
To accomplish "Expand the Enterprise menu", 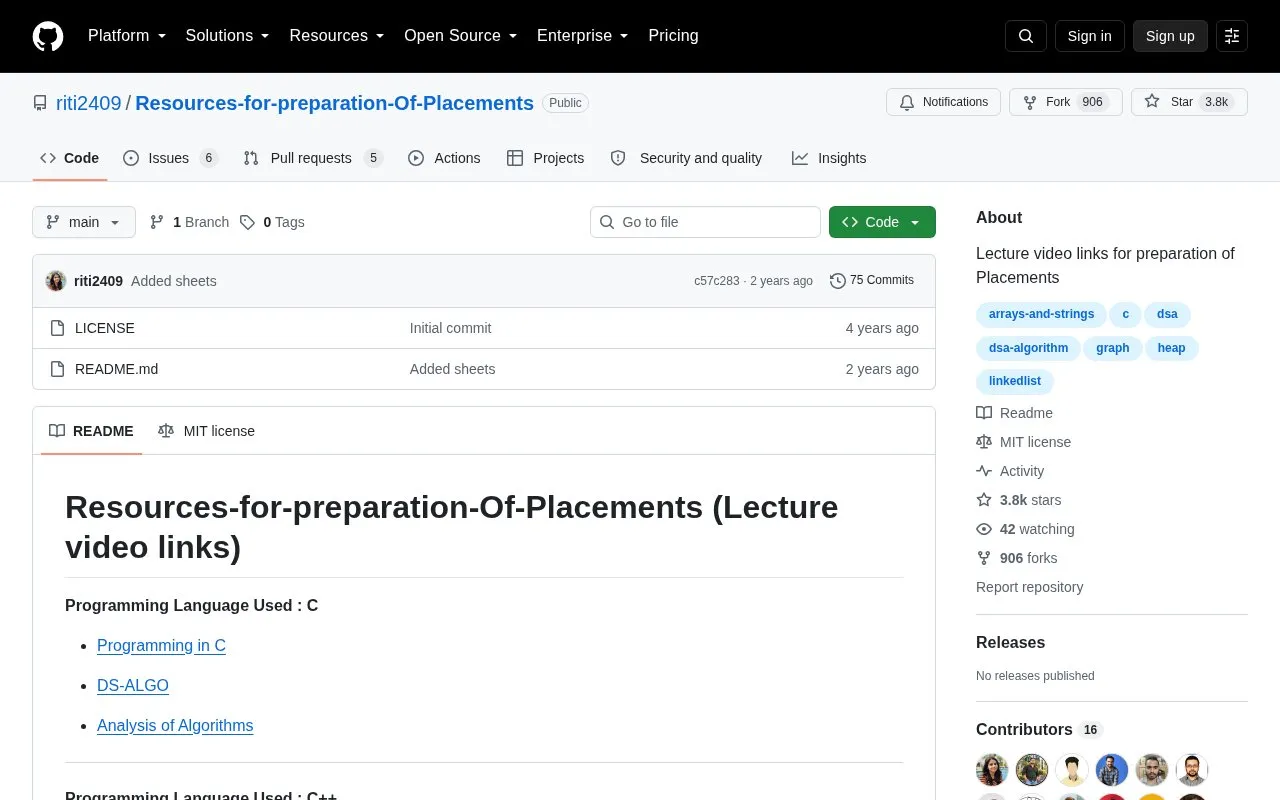I will [x=583, y=36].
